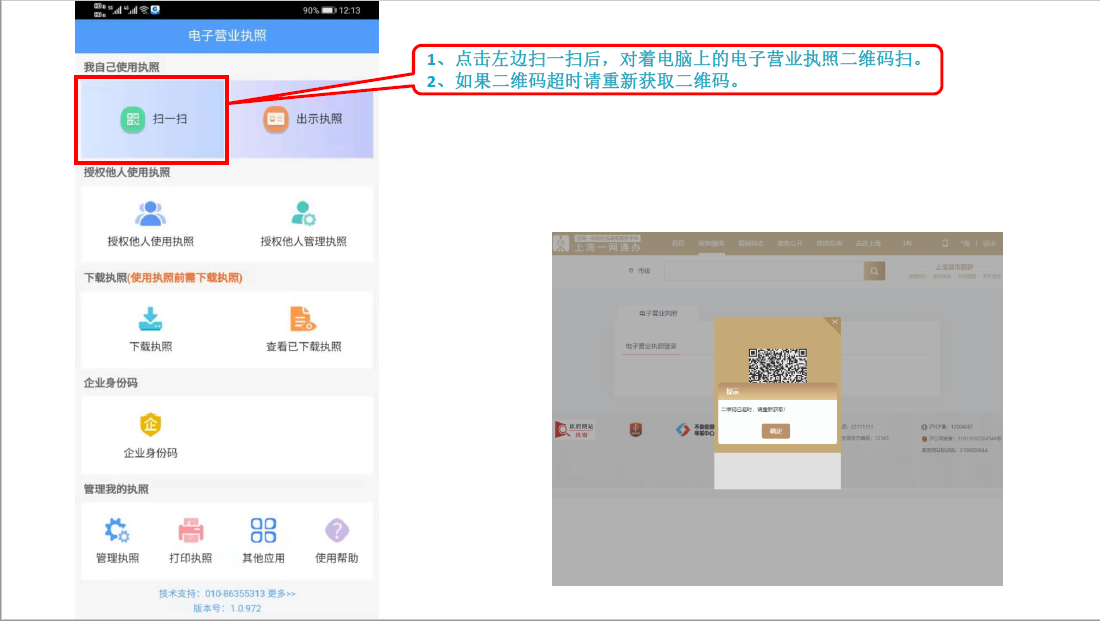
Task: Tap the 打印执照 printer icon
Action: [190, 530]
